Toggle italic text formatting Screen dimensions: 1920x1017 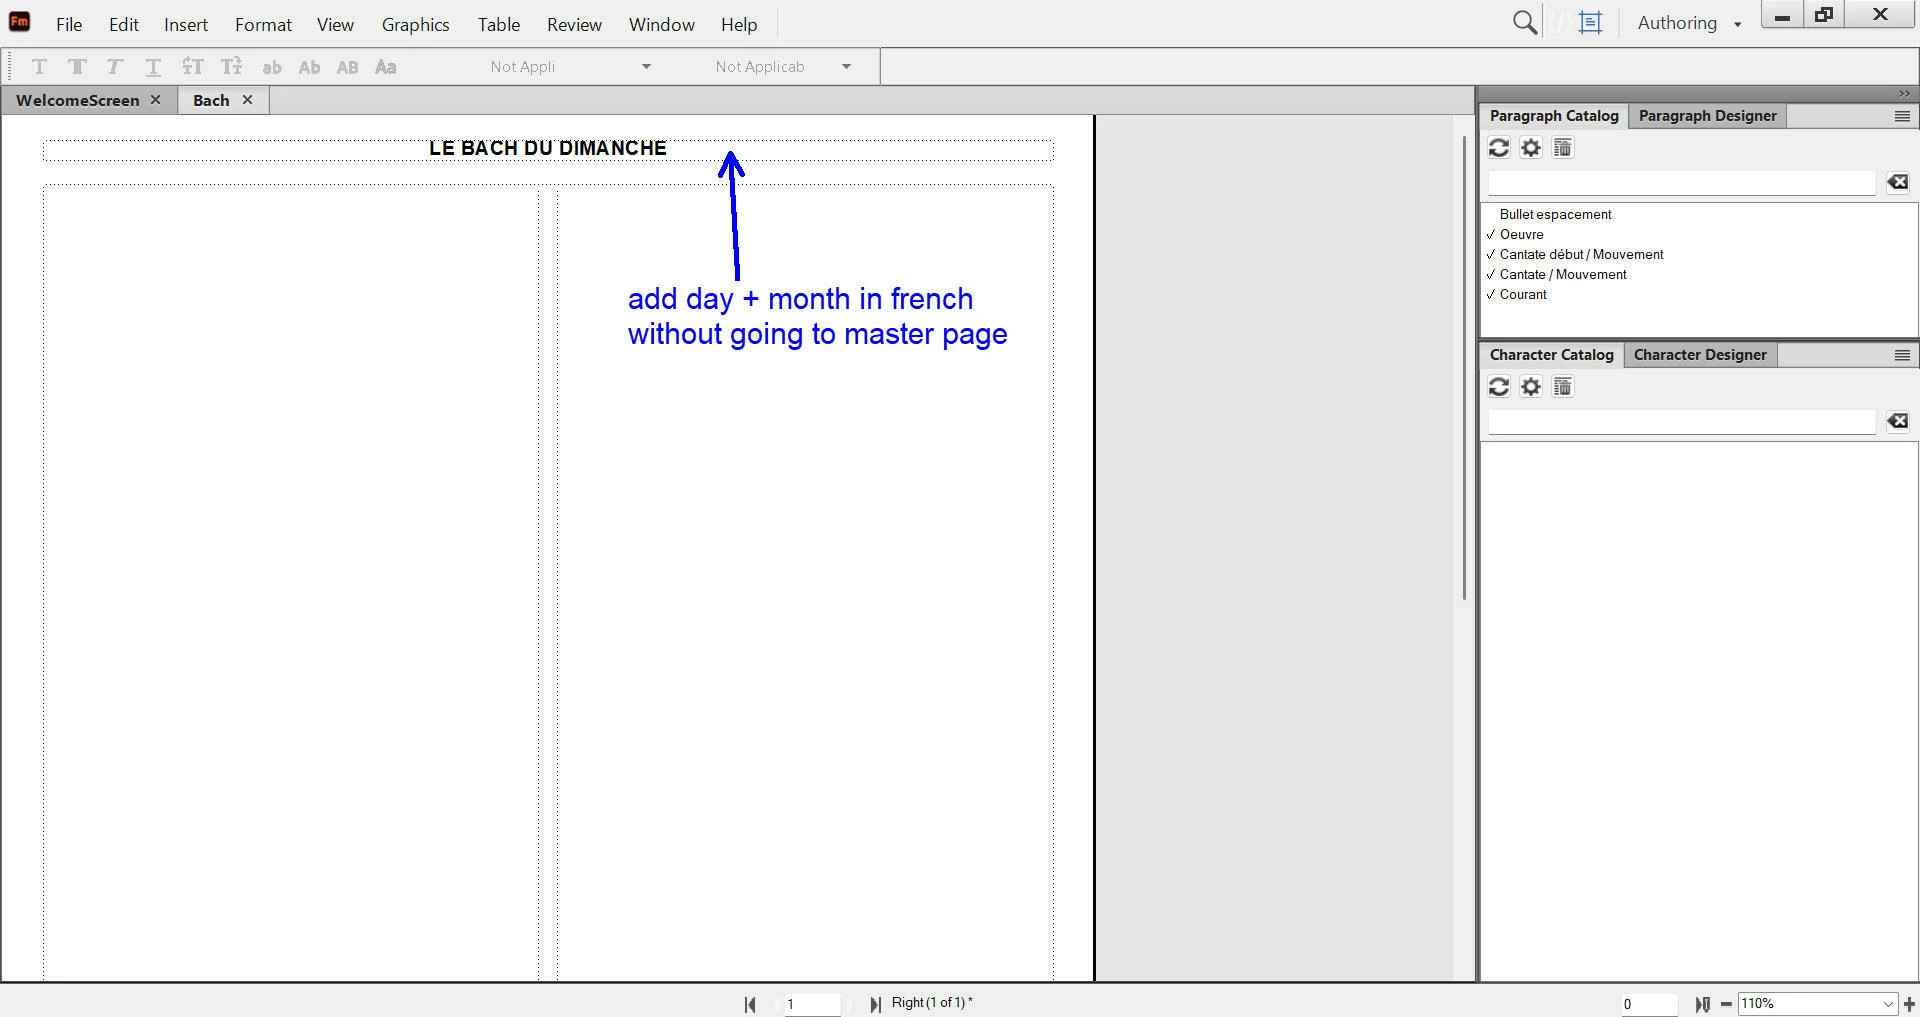click(x=115, y=67)
